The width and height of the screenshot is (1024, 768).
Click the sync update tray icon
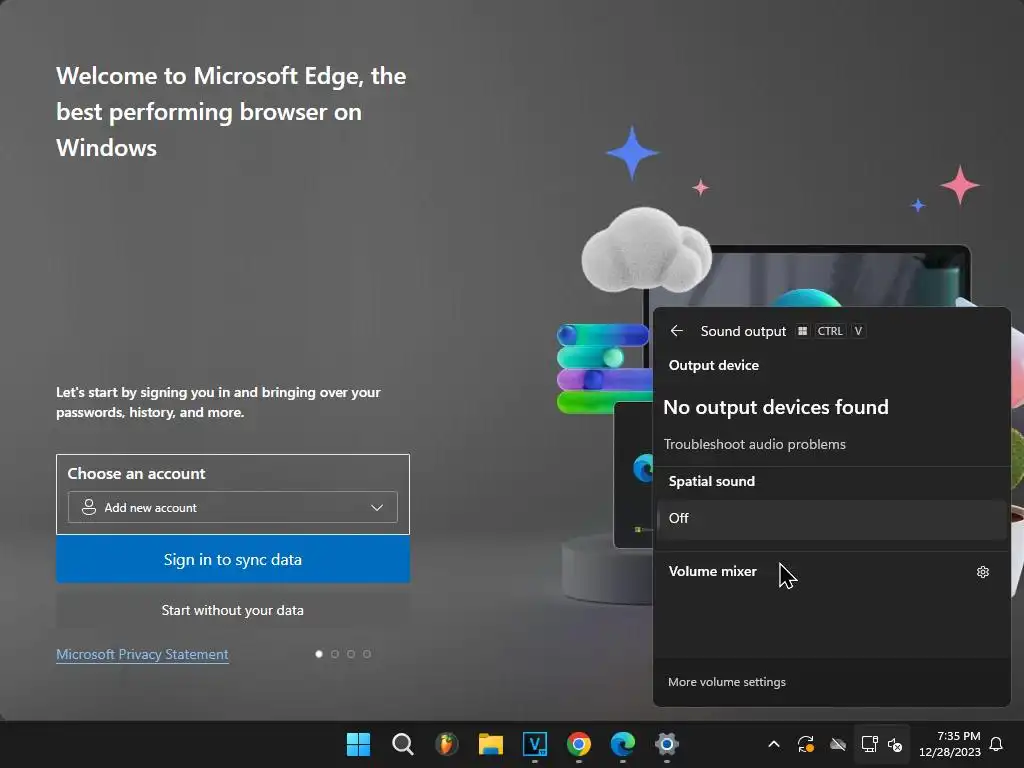tap(806, 744)
